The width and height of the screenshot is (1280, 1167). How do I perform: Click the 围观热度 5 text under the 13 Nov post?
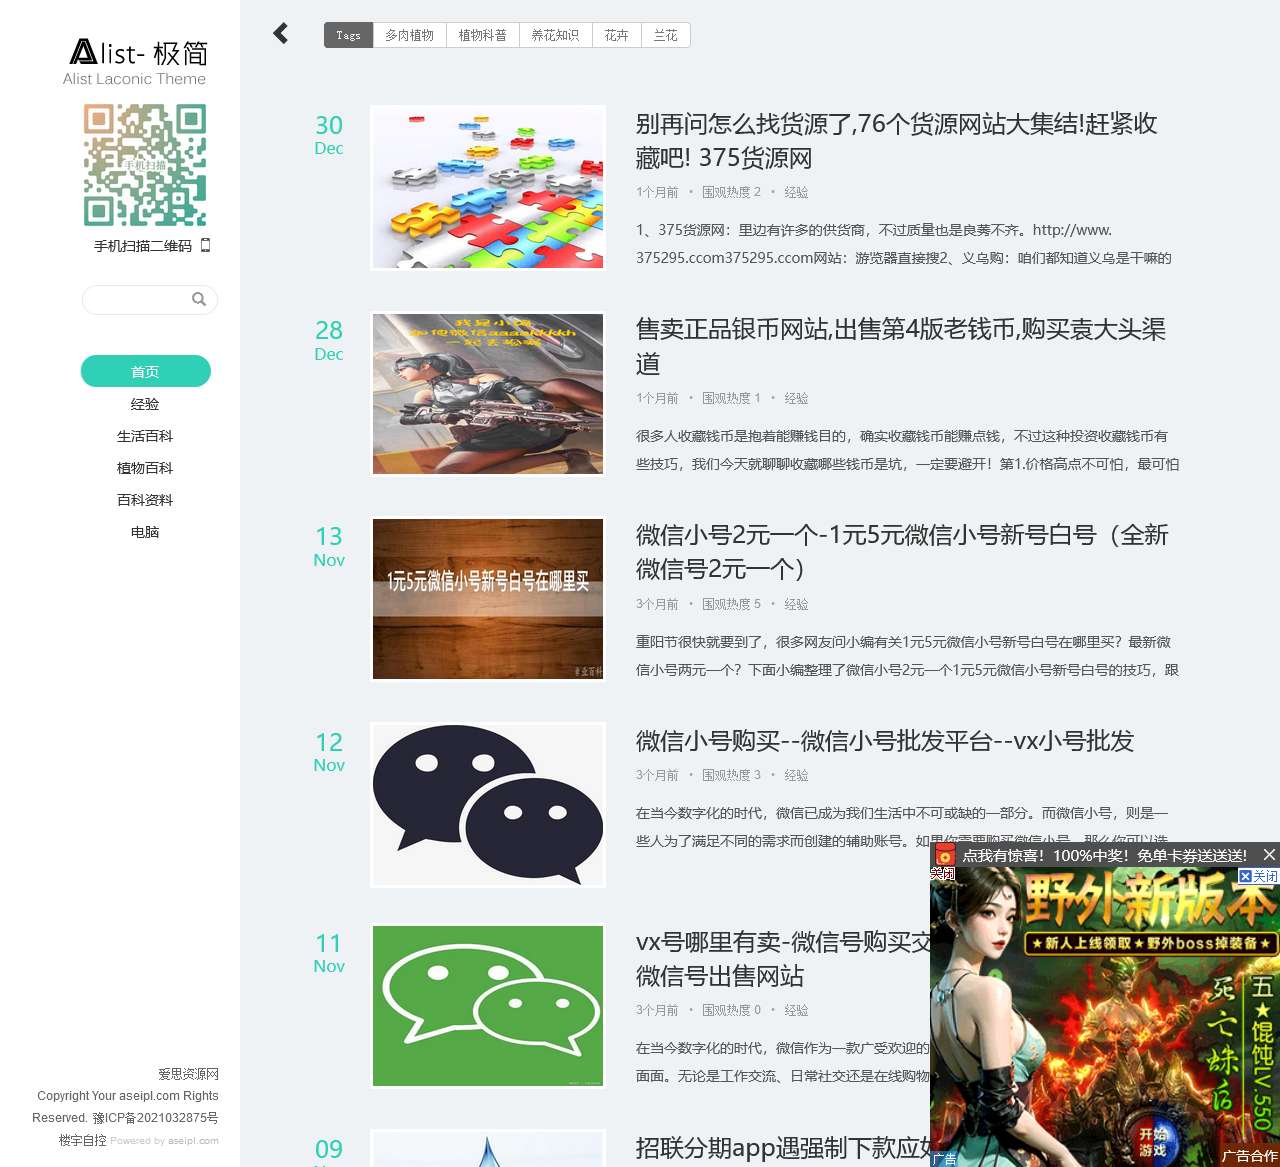(731, 604)
